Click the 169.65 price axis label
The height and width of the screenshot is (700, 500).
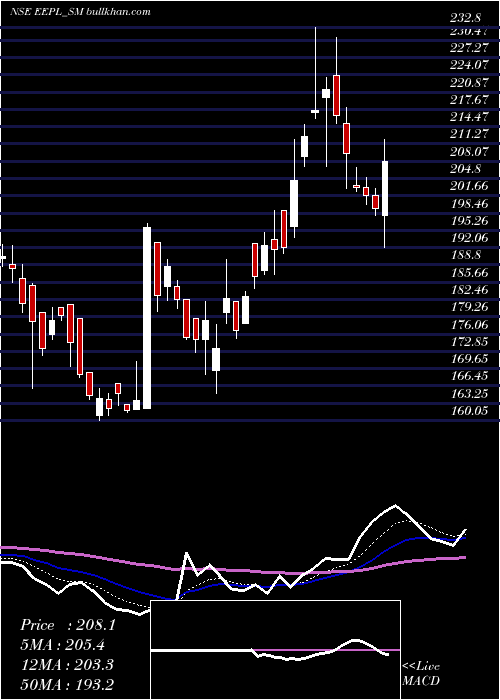click(468, 359)
